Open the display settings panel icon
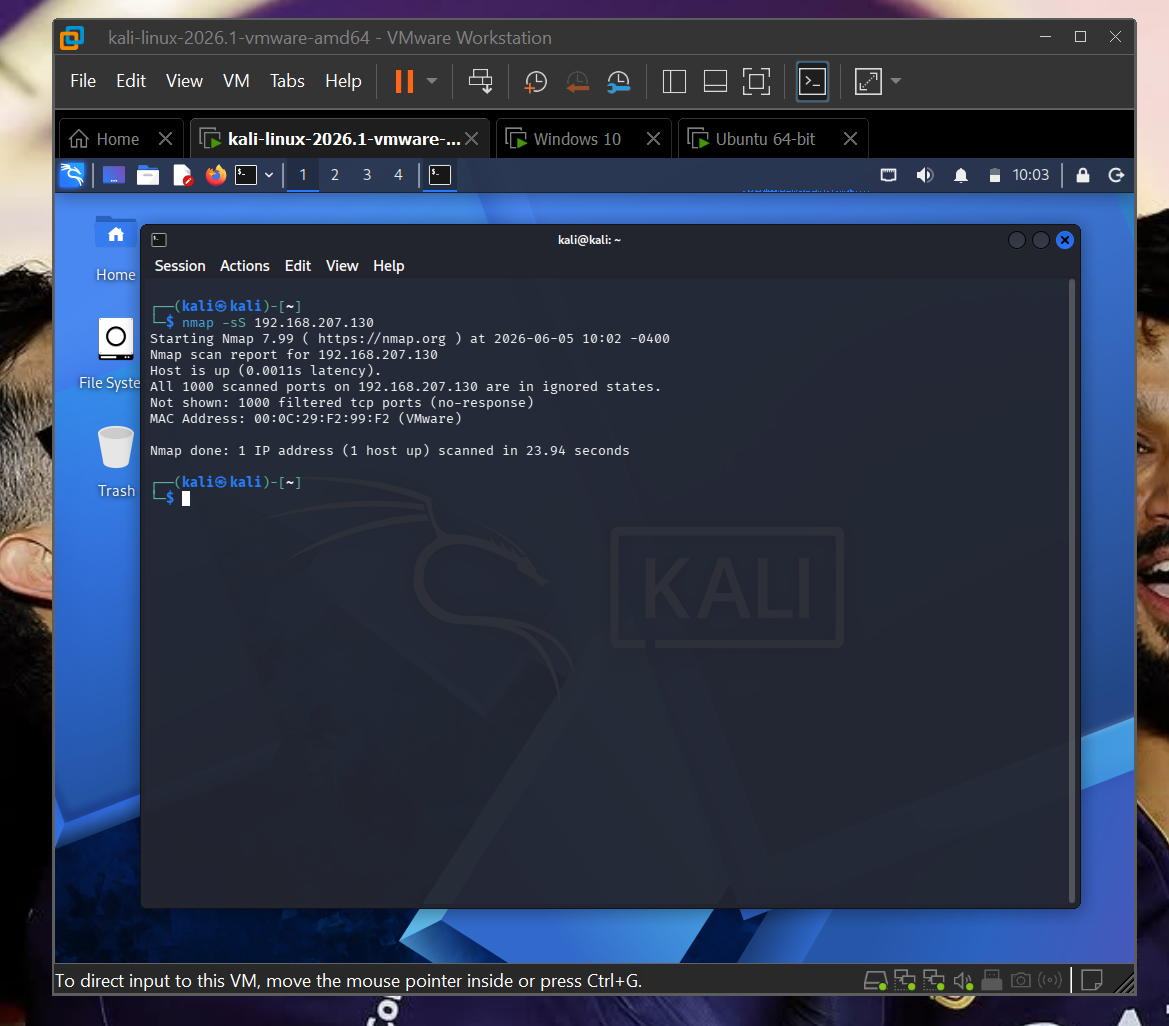 click(x=888, y=175)
